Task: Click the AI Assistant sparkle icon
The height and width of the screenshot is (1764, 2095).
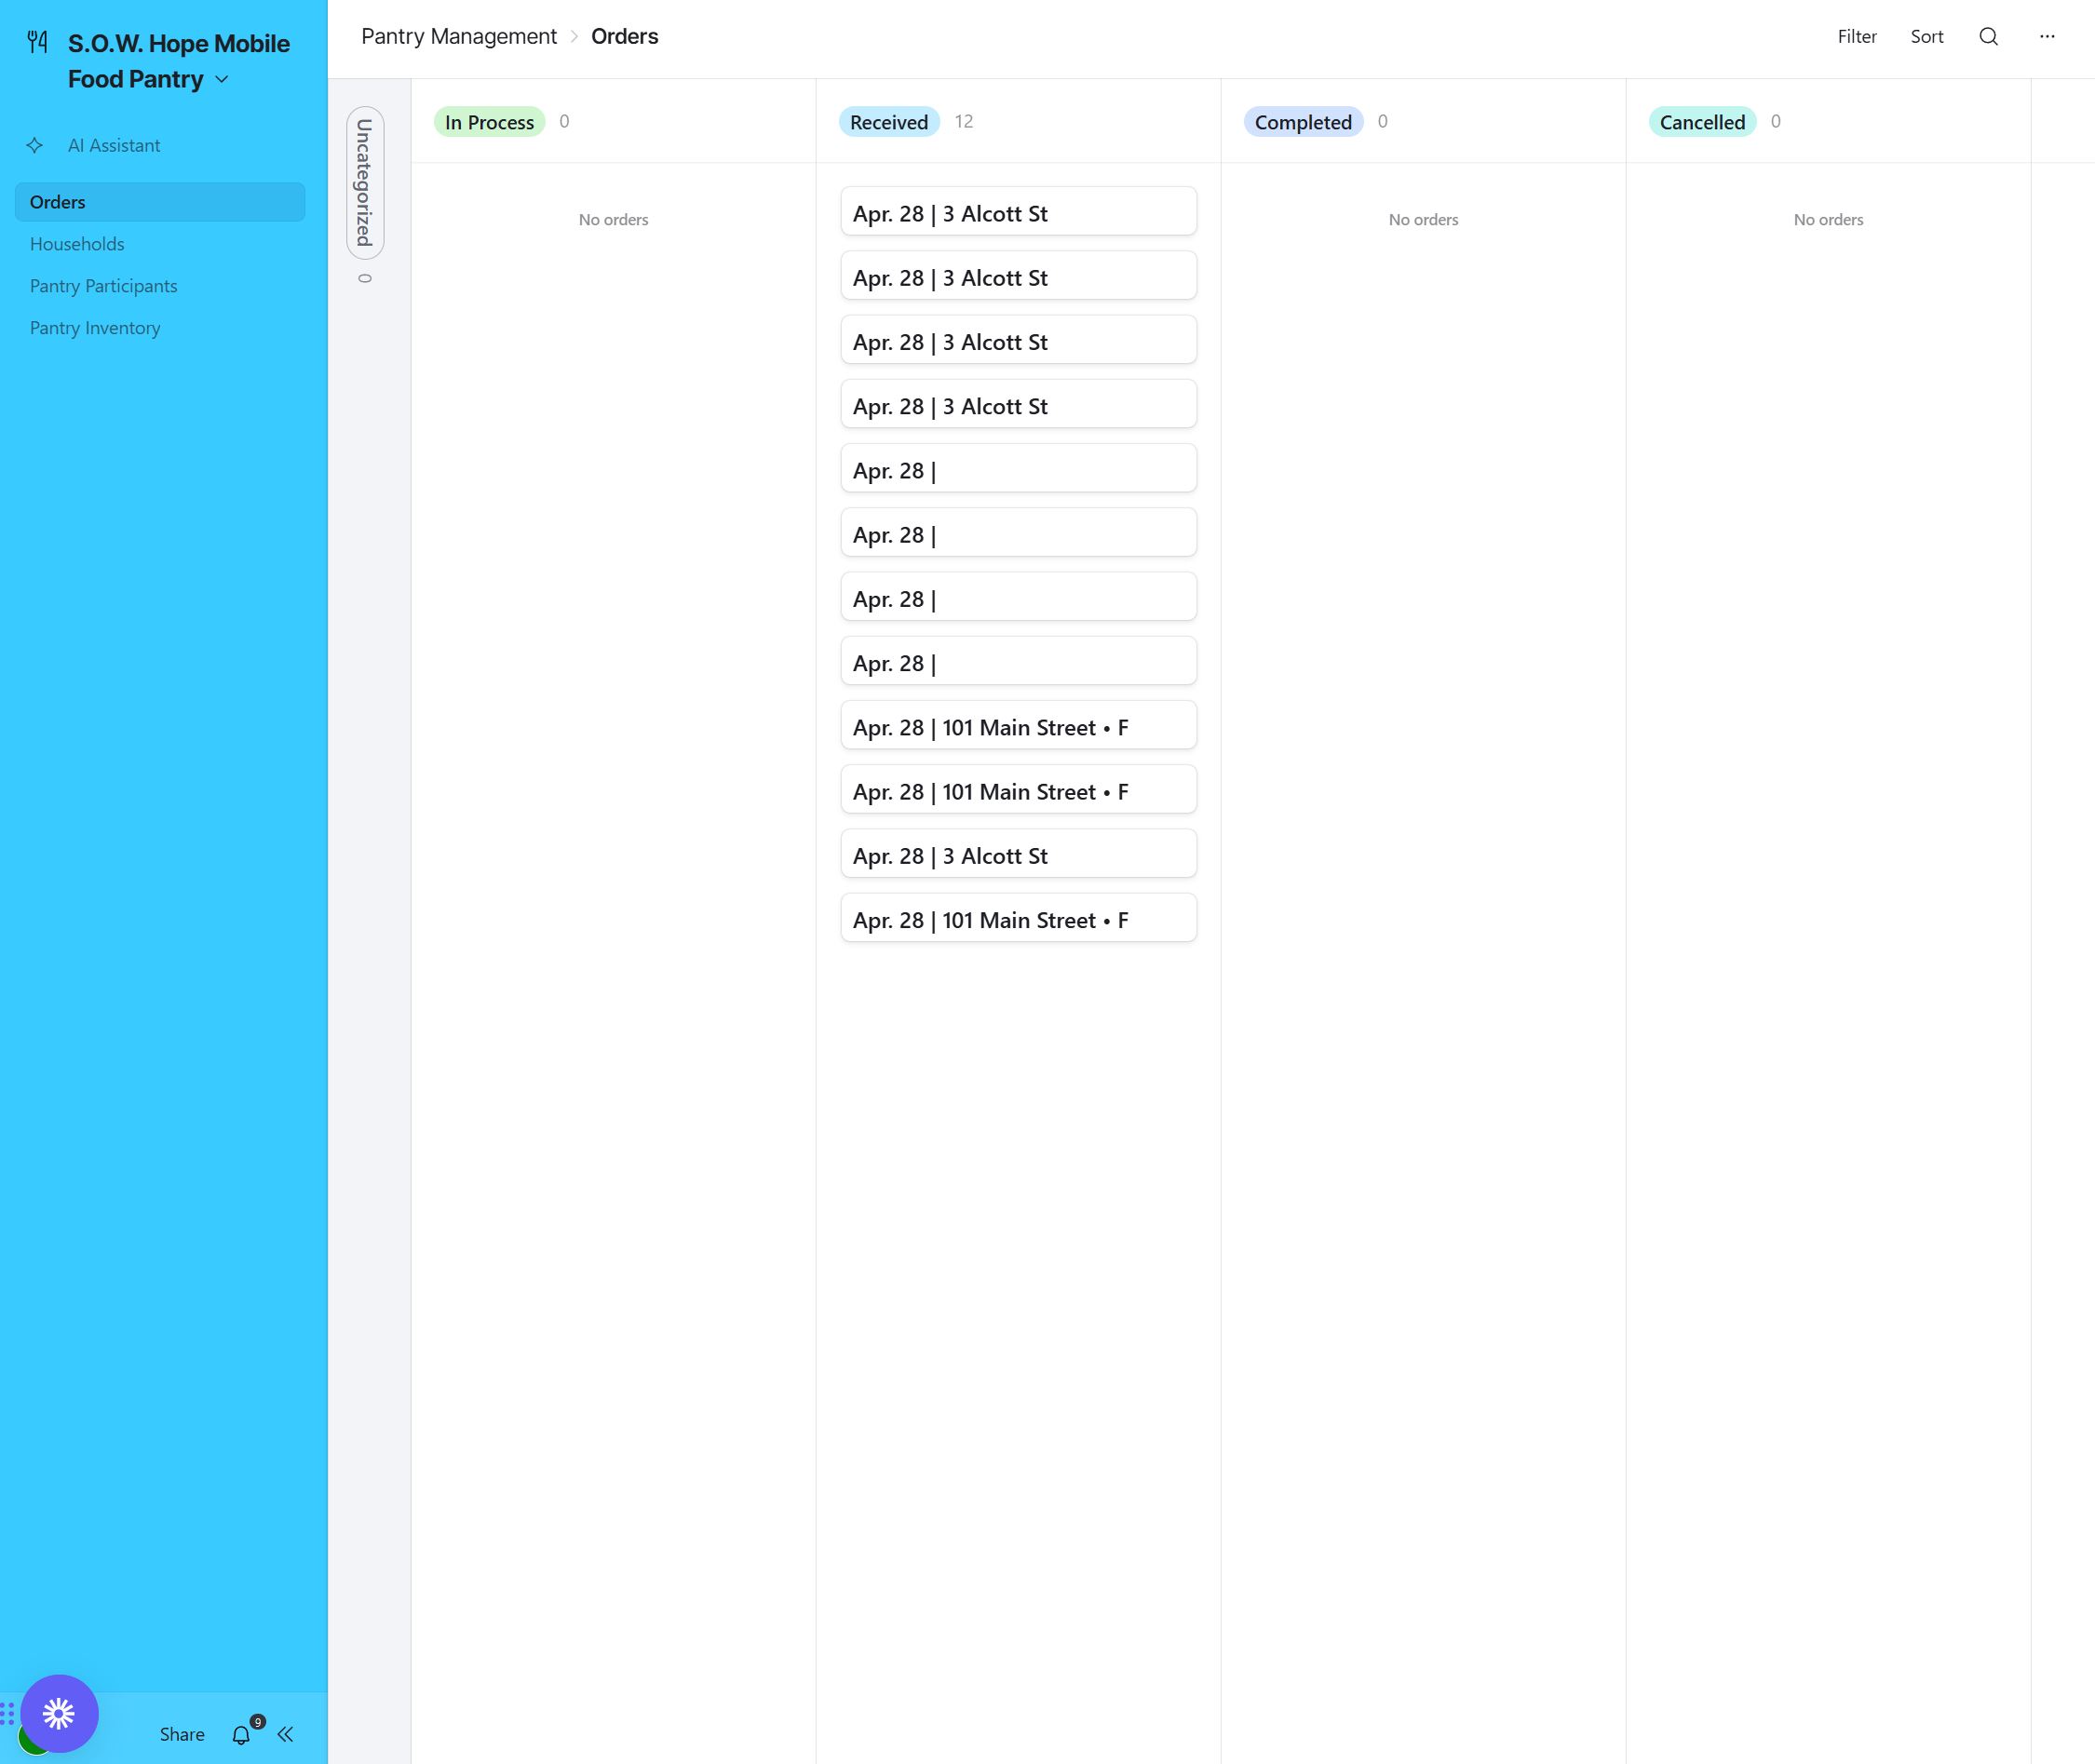Action: pyautogui.click(x=35, y=146)
